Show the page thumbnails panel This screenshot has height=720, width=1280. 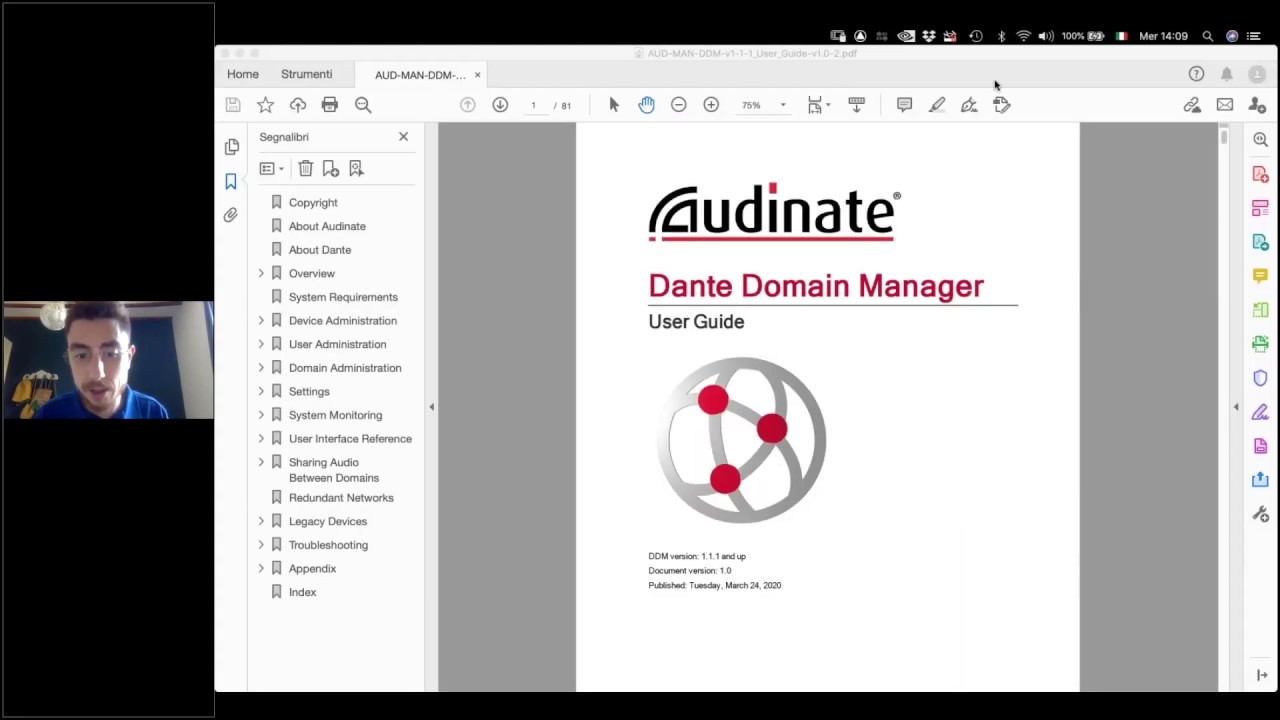click(231, 147)
